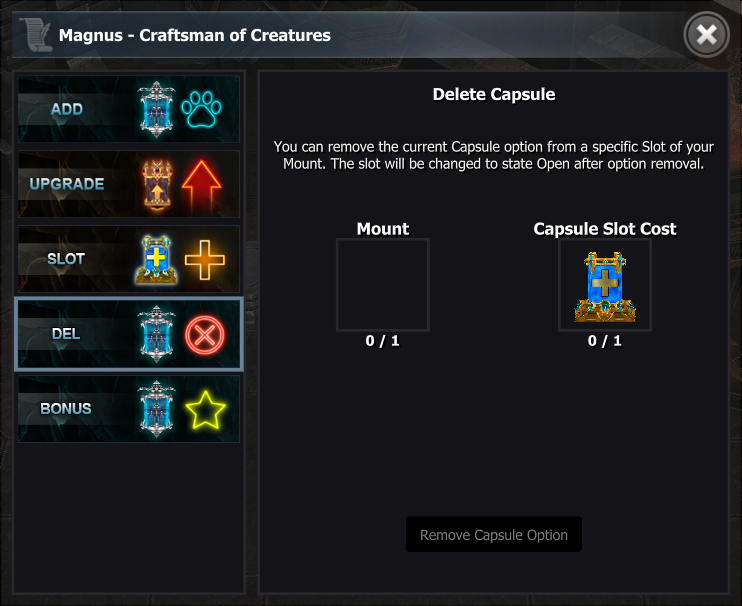Click the empty Mount item slot
742x606 pixels.
coord(383,285)
